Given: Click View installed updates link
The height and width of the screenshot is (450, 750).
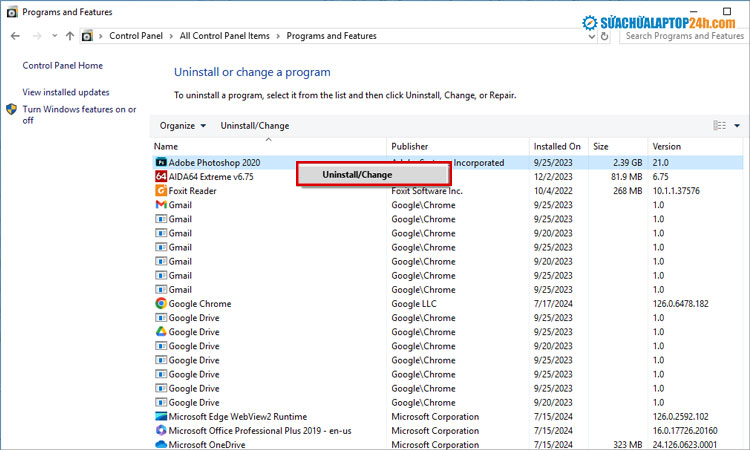Looking at the screenshot, I should pos(66,92).
